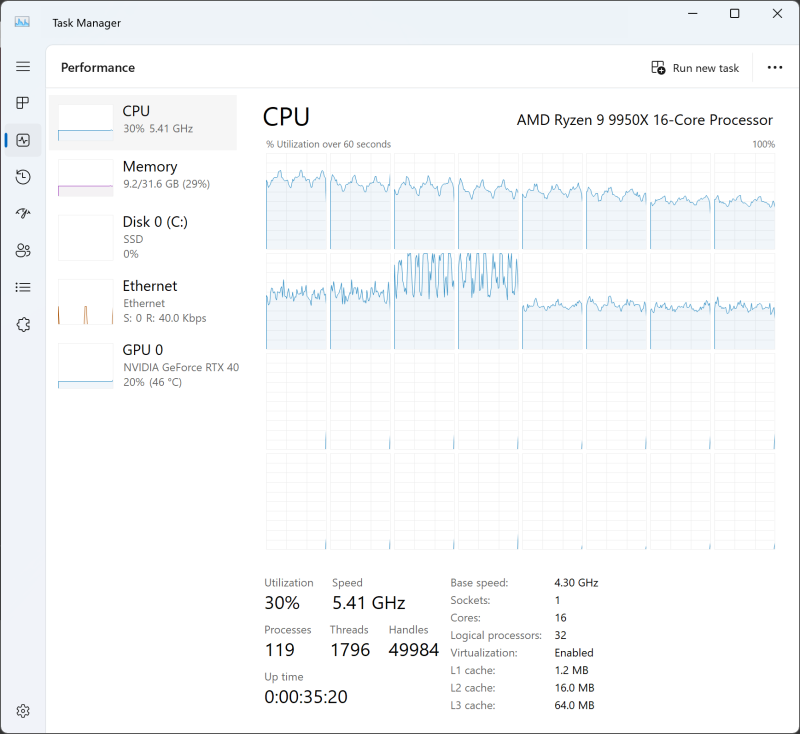The width and height of the screenshot is (800, 734).
Task: Select the Performance page icon
Action: [23, 140]
